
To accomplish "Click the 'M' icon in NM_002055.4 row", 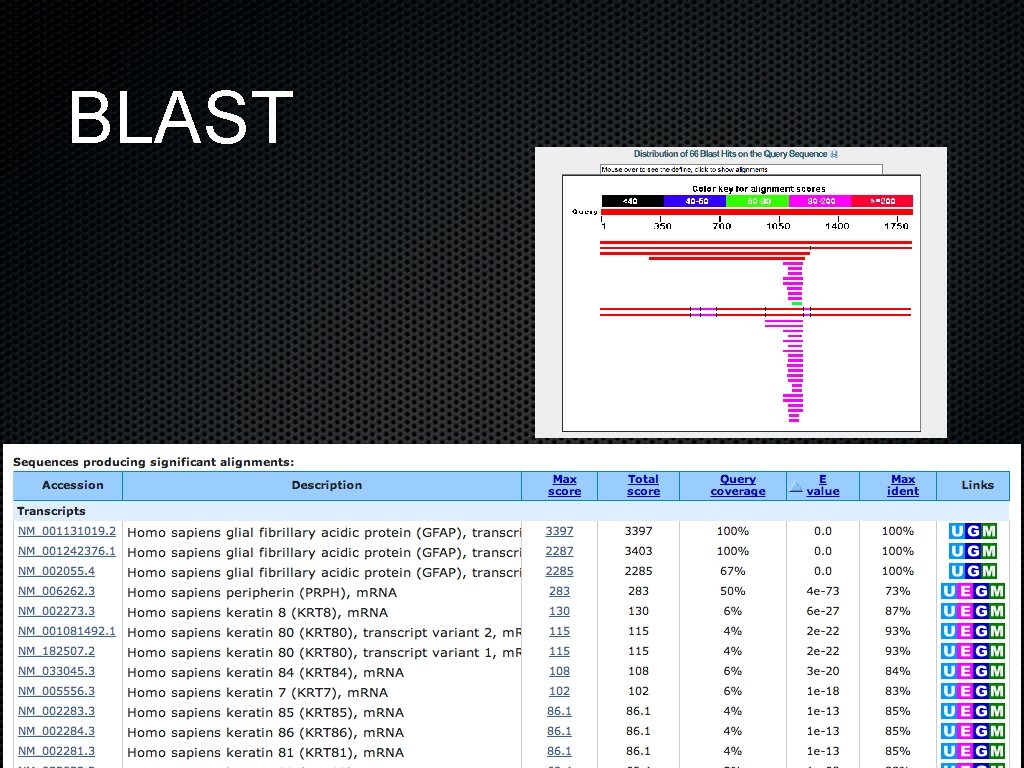I will click(989, 571).
